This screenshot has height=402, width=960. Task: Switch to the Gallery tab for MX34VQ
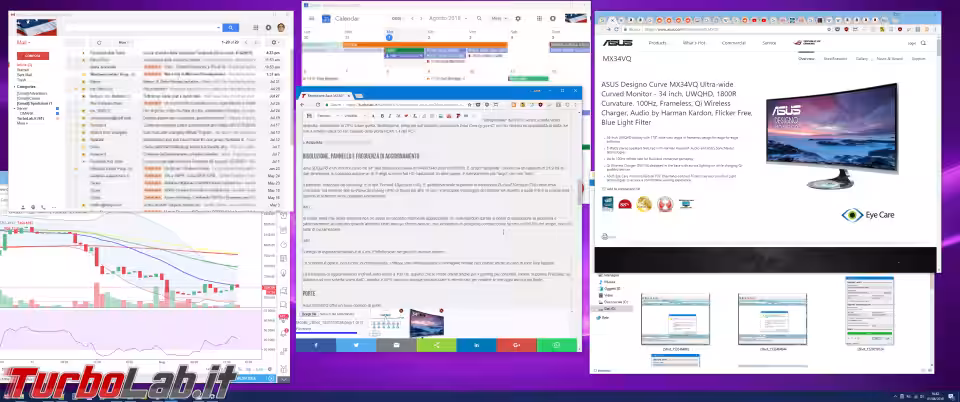861,59
